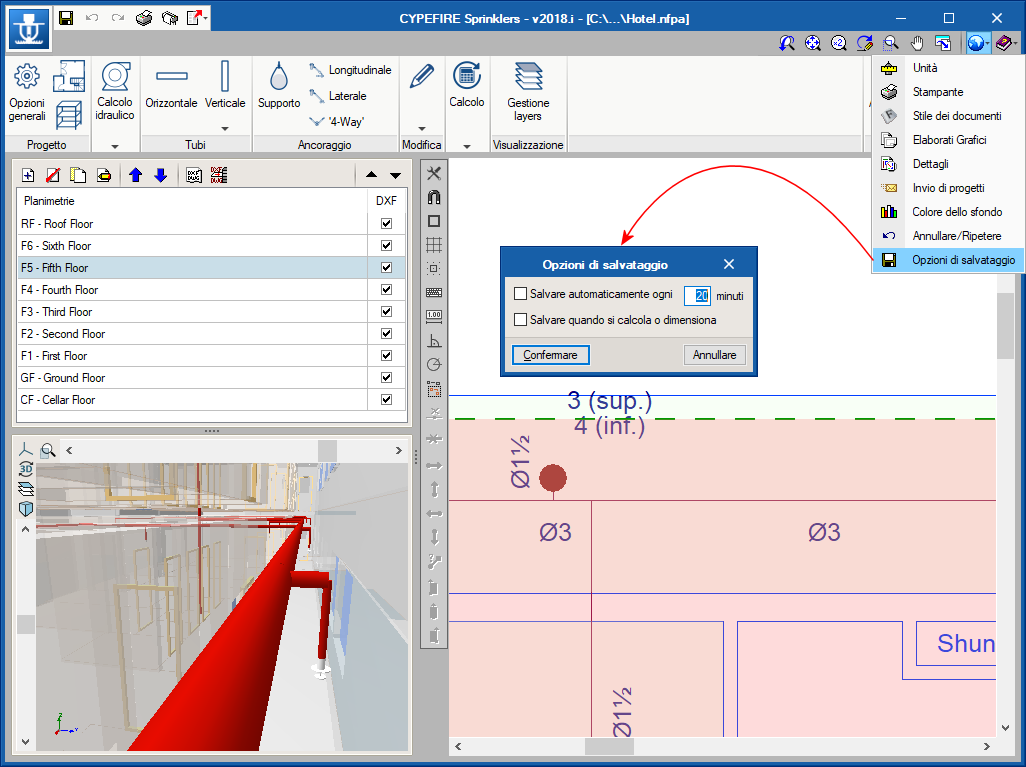Click Opzioni di salvataggio menu entry
Image resolution: width=1026 pixels, height=767 pixels.
click(947, 260)
